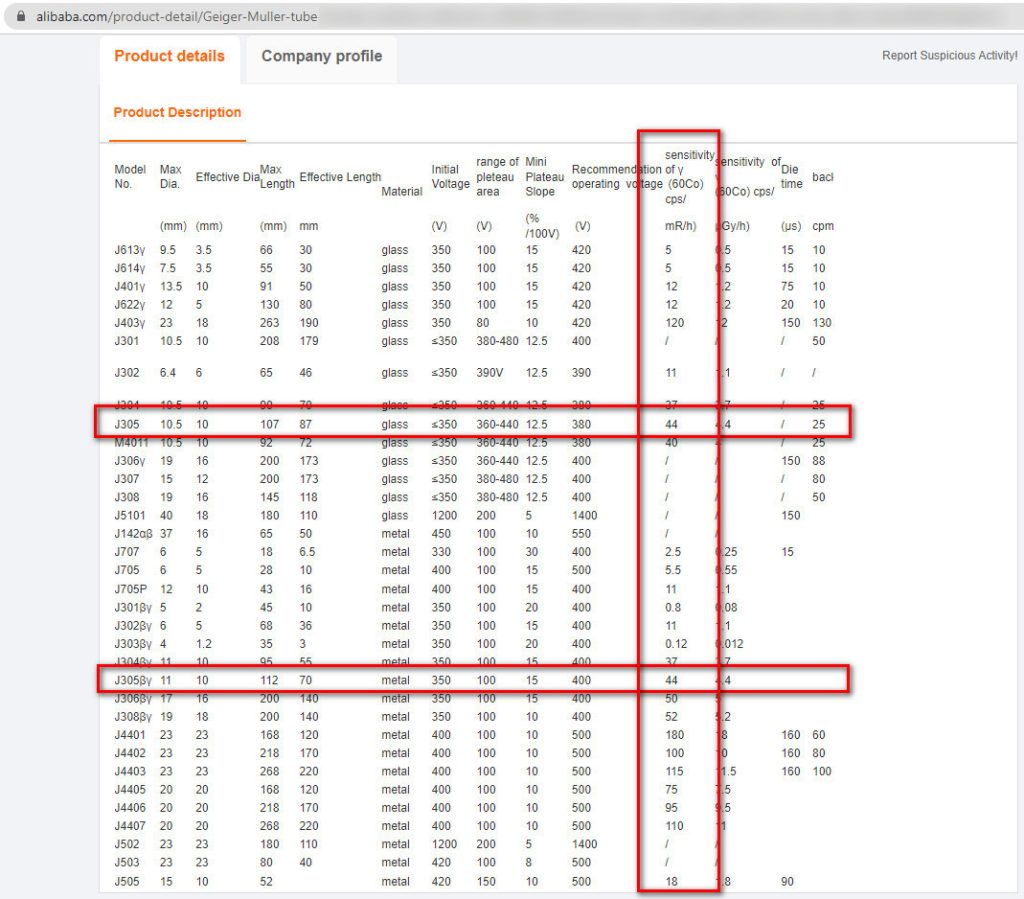Click the Material column header

tap(402, 191)
